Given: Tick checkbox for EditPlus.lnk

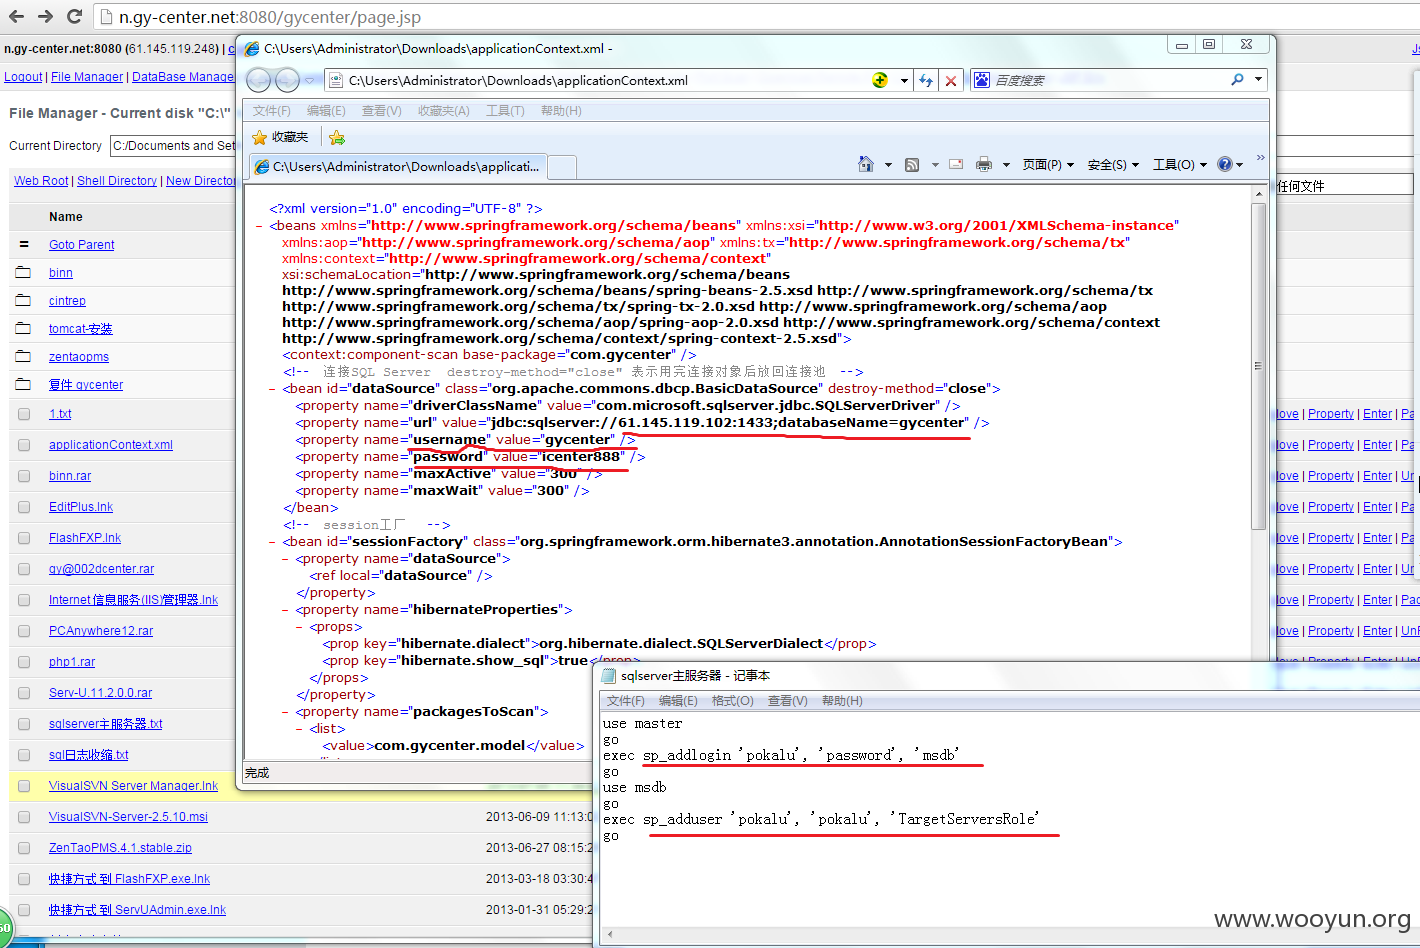Looking at the screenshot, I should 24,507.
